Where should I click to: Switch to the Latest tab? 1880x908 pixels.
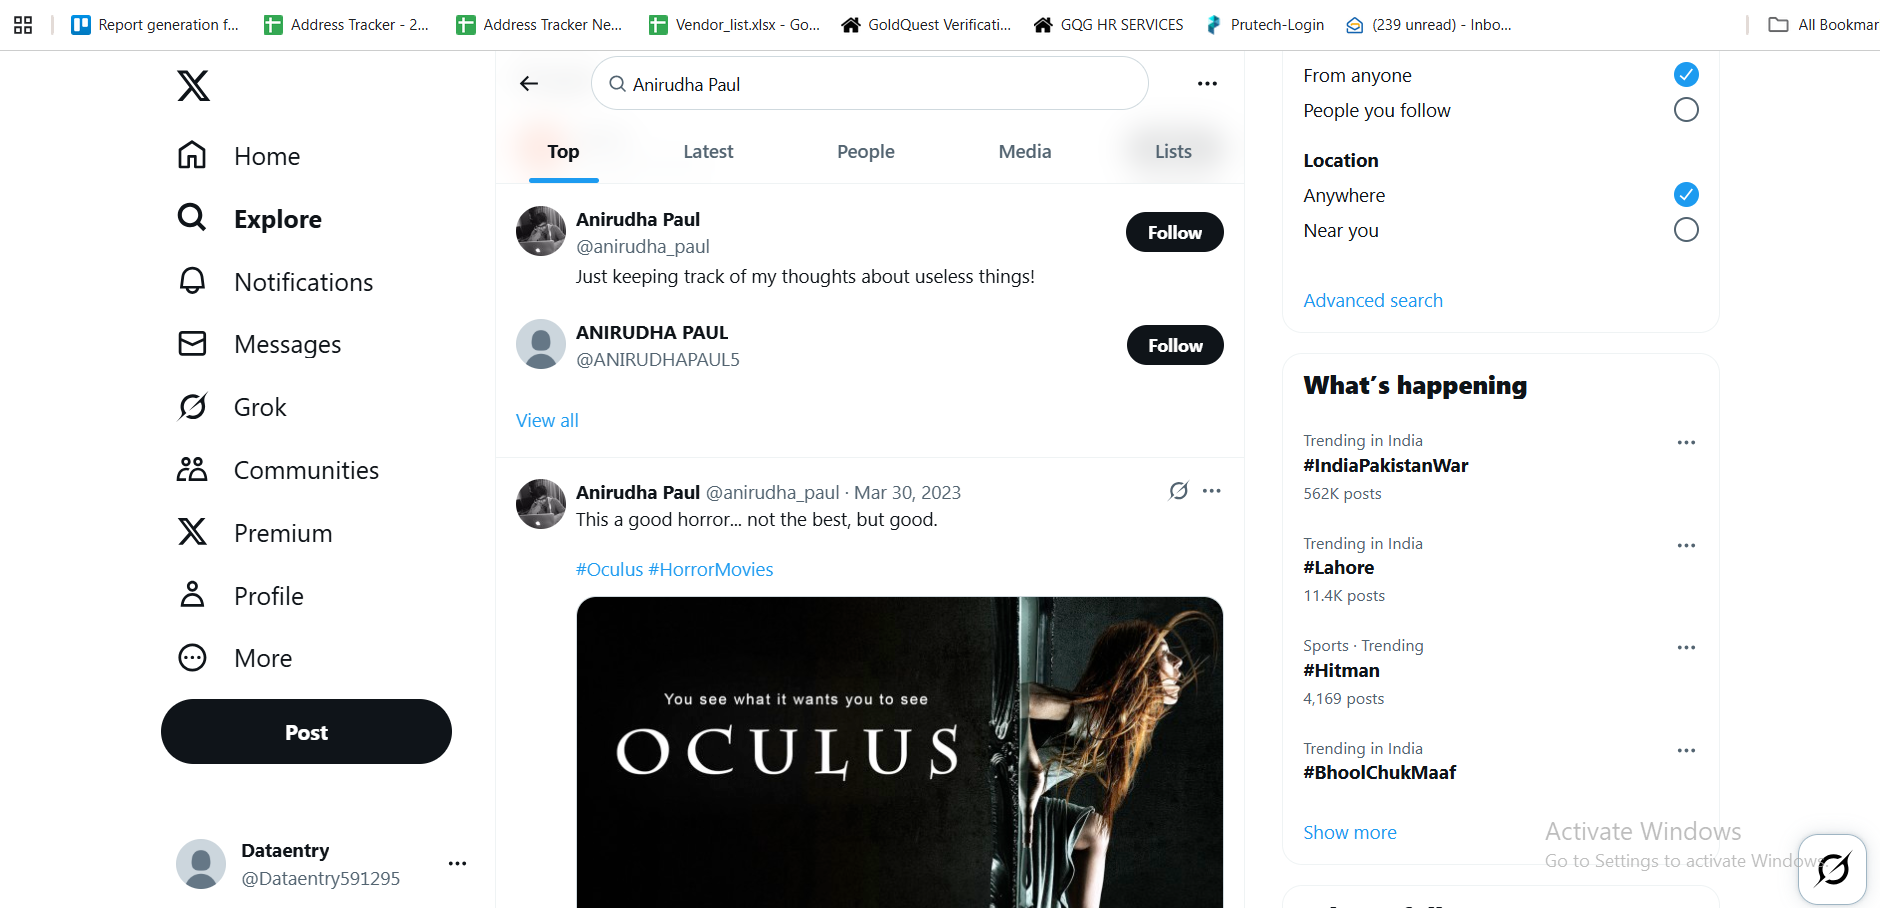[708, 152]
